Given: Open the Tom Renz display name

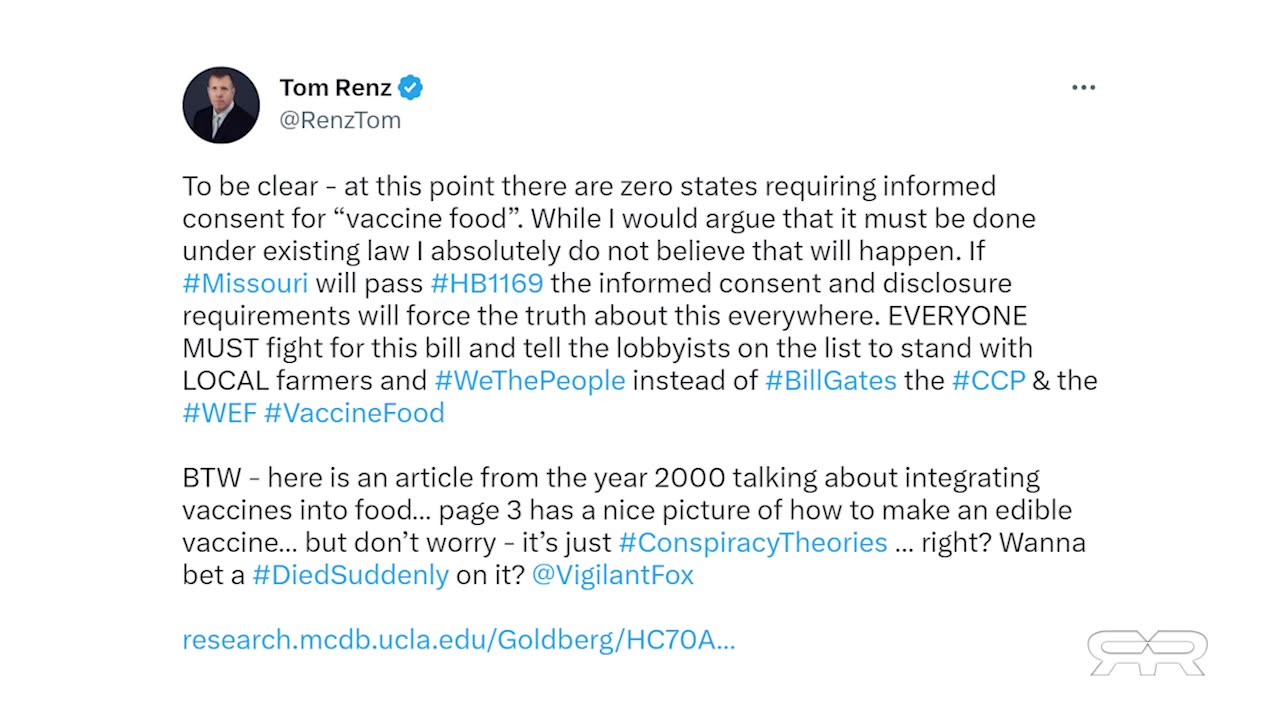Looking at the screenshot, I should [x=336, y=88].
